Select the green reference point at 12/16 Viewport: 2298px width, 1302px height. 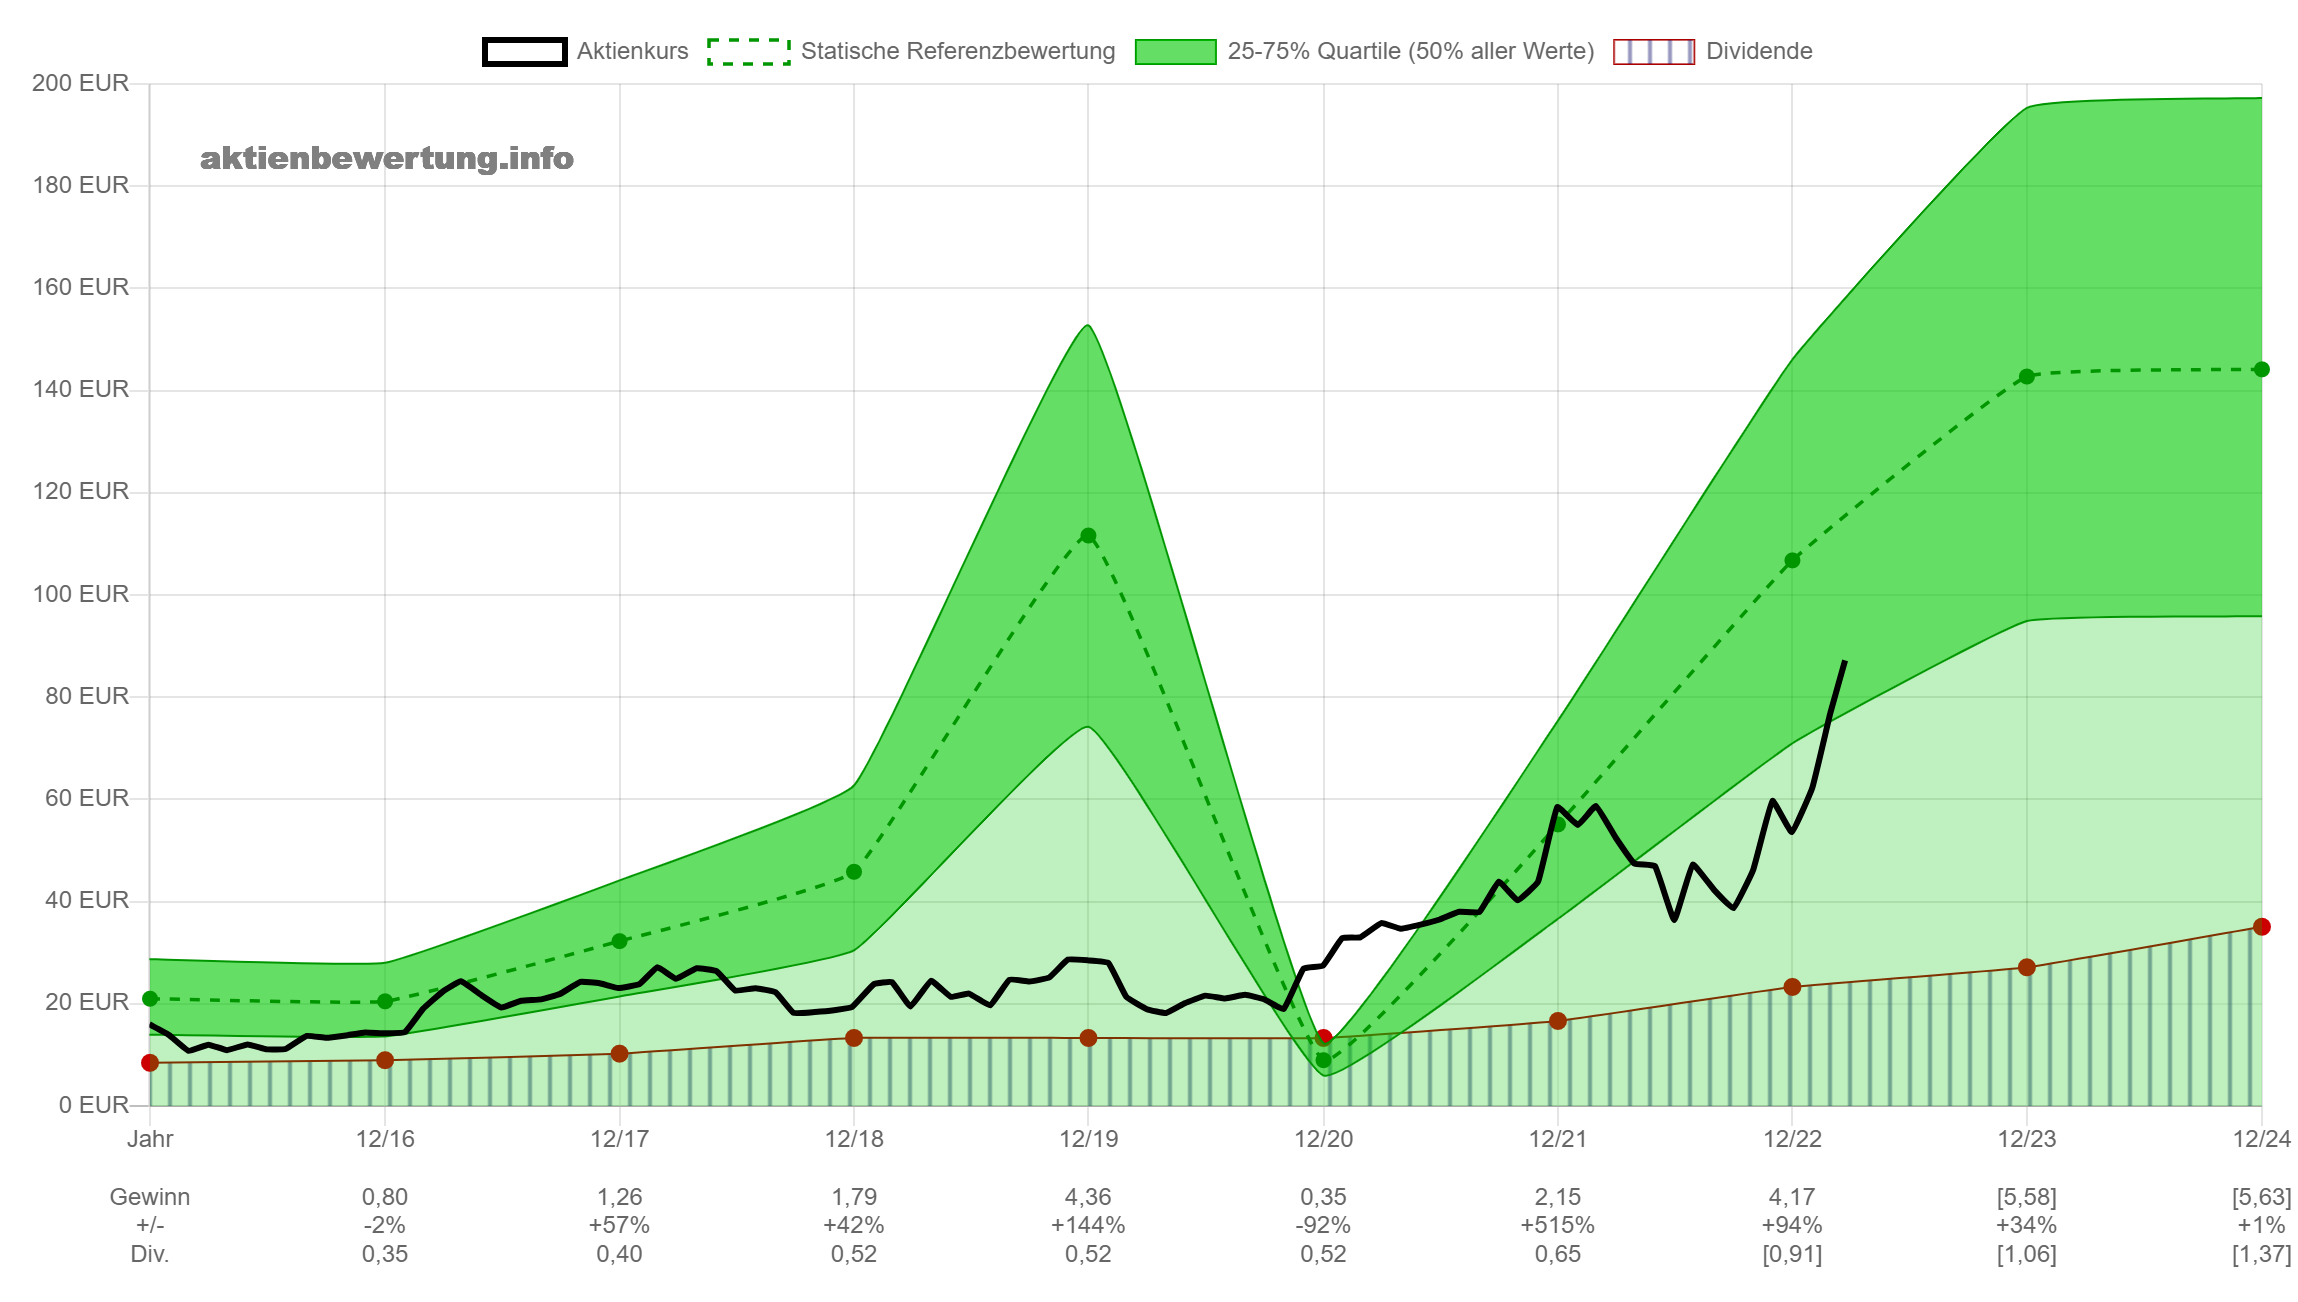(385, 1001)
